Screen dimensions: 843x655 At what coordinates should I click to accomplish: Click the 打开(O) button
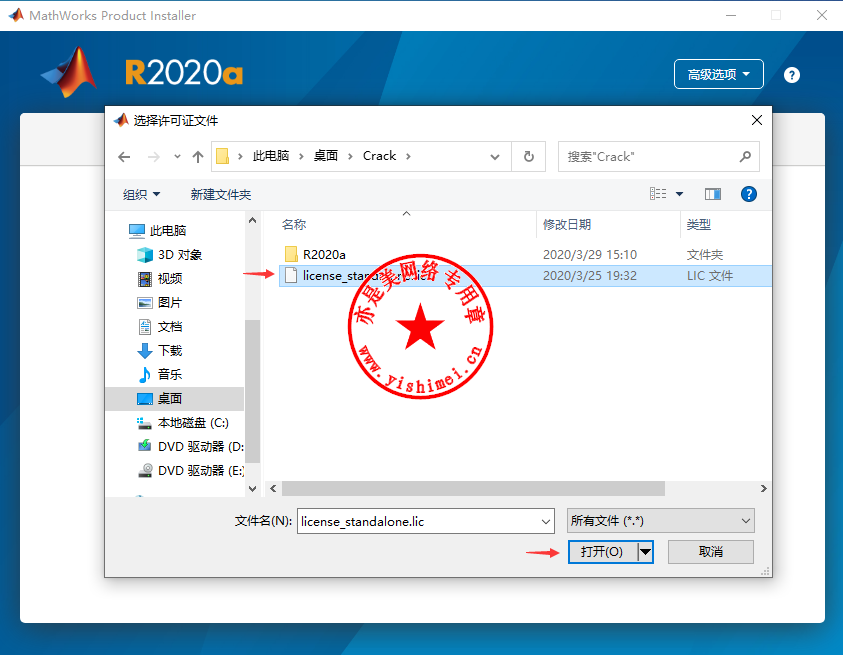coord(602,552)
